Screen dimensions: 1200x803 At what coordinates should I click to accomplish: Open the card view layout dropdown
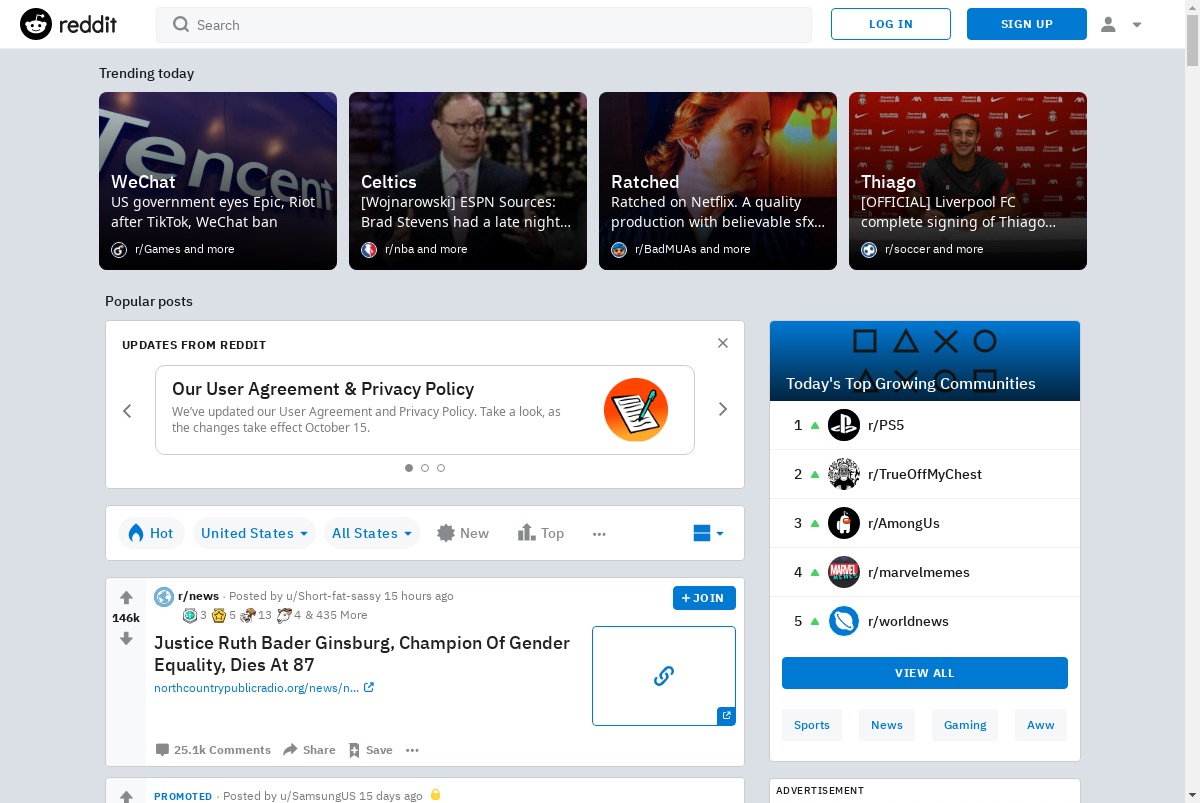pos(708,533)
